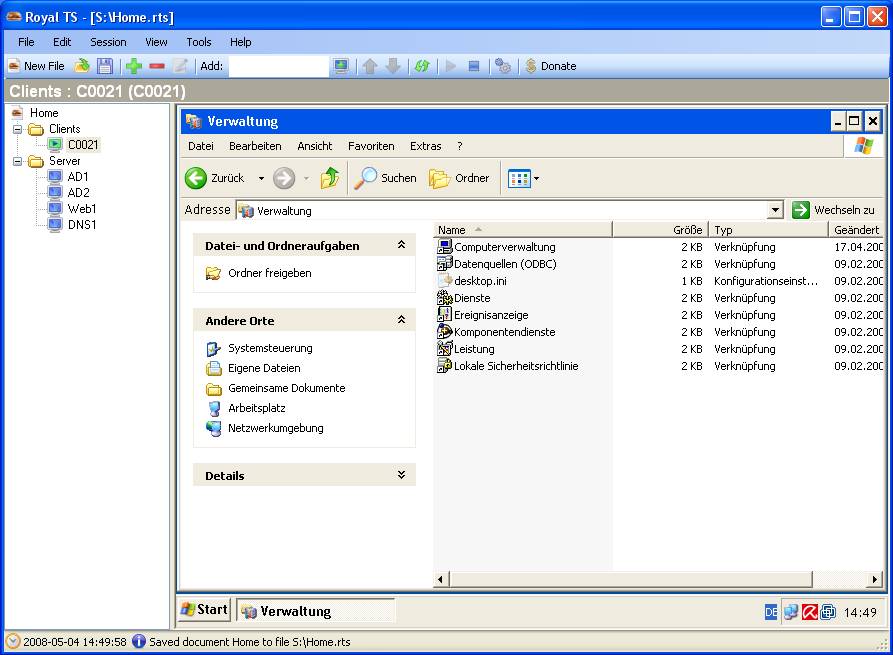Screen dimensions: 893x655
Task: Select the Ereignisanzeige shortcut icon
Action: coord(444,315)
